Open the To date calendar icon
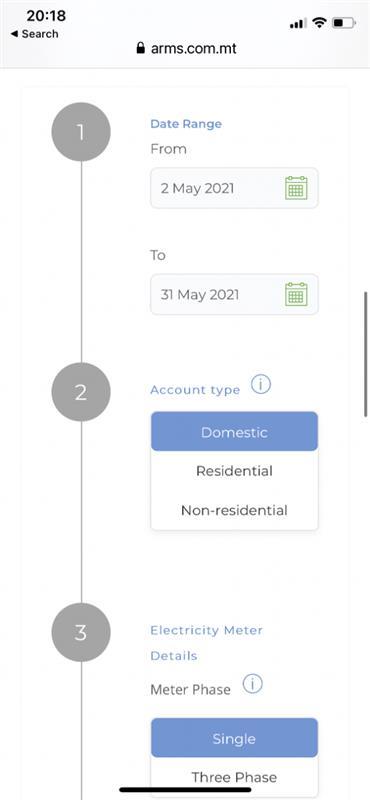 pyautogui.click(x=296, y=294)
